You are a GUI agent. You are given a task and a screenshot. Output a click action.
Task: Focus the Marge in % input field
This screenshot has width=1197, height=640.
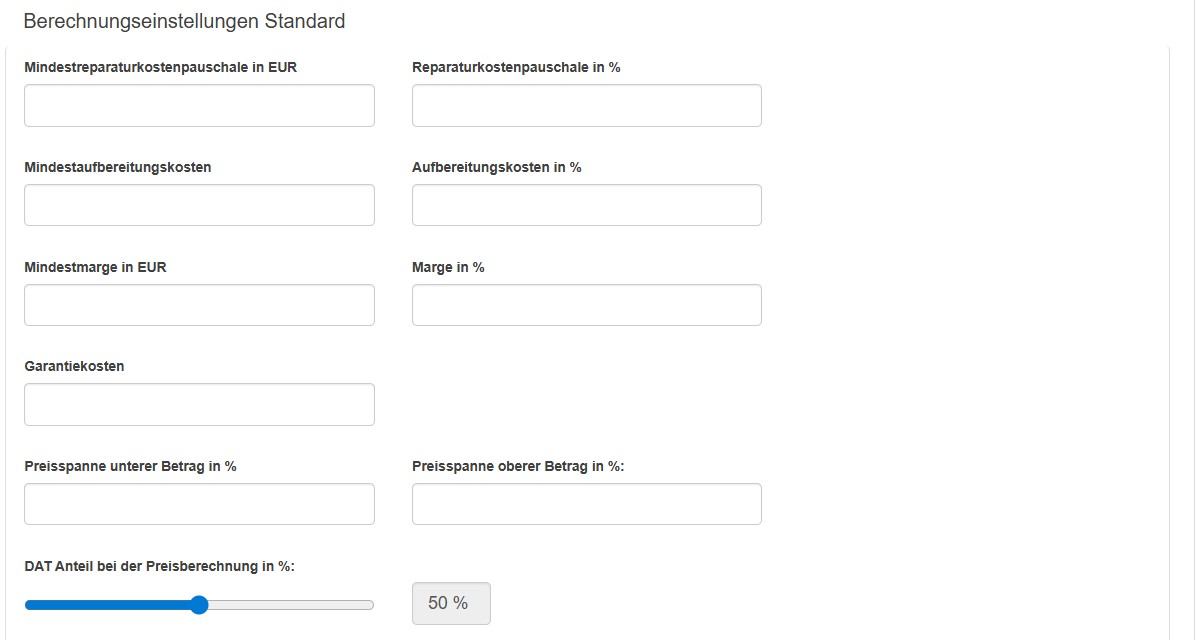click(x=586, y=305)
